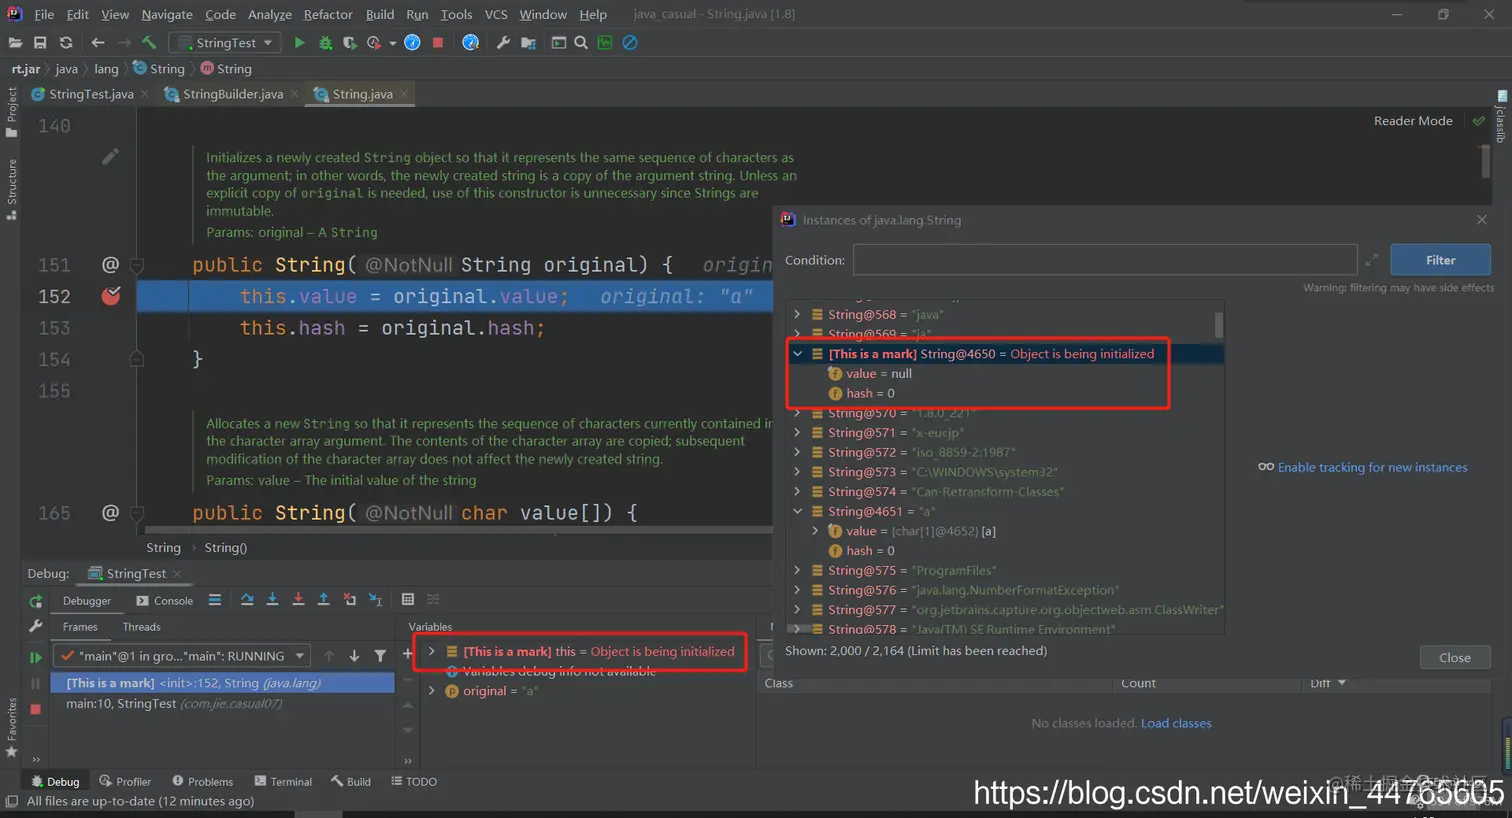The height and width of the screenshot is (818, 1512).
Task: Resume program with the green resume icon
Action: 36,657
